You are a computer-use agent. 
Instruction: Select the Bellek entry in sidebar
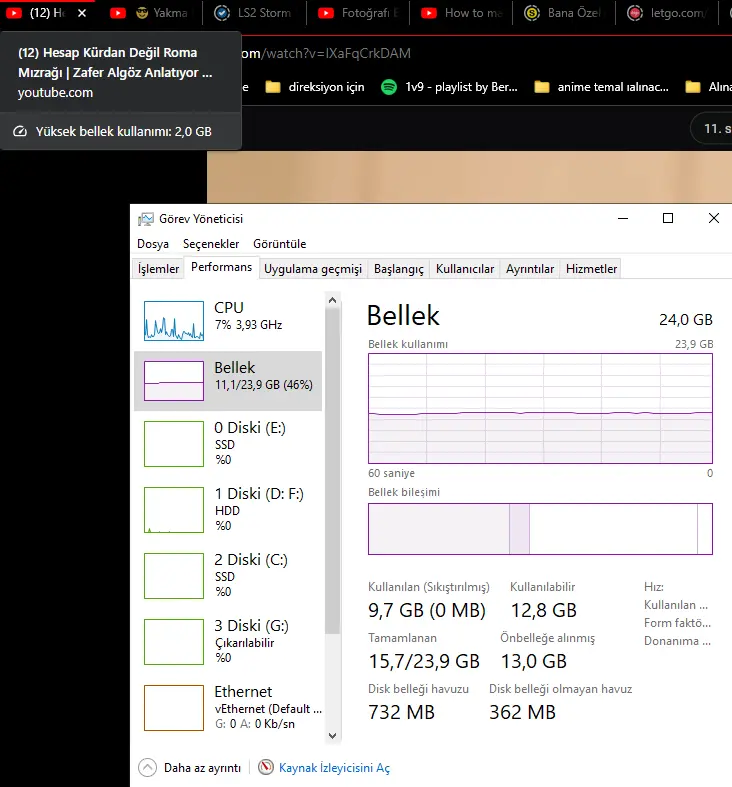[228, 381]
